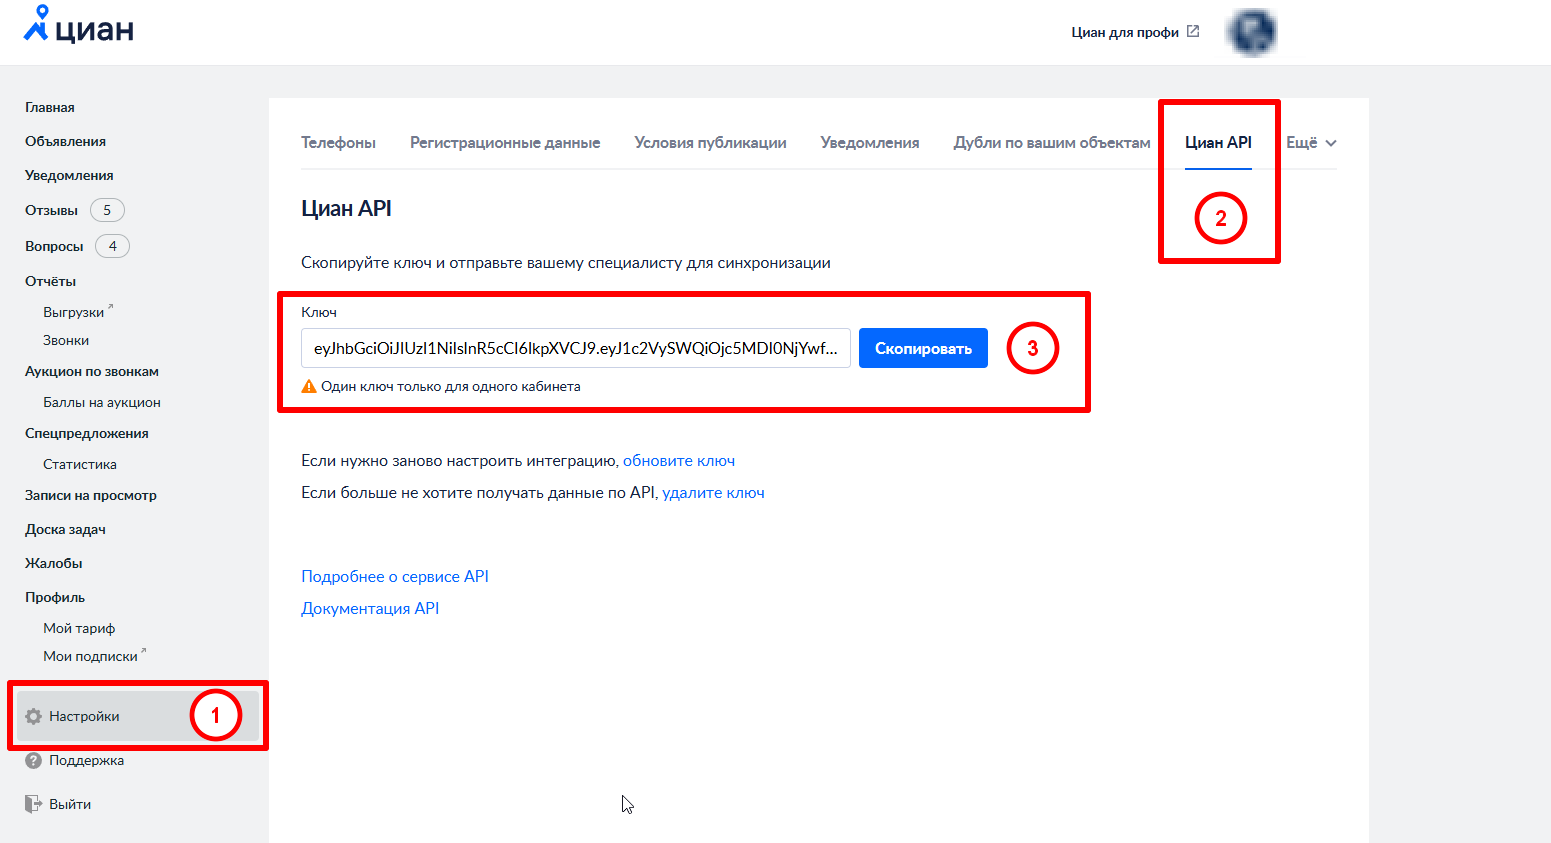Open Вопросы section

point(54,246)
